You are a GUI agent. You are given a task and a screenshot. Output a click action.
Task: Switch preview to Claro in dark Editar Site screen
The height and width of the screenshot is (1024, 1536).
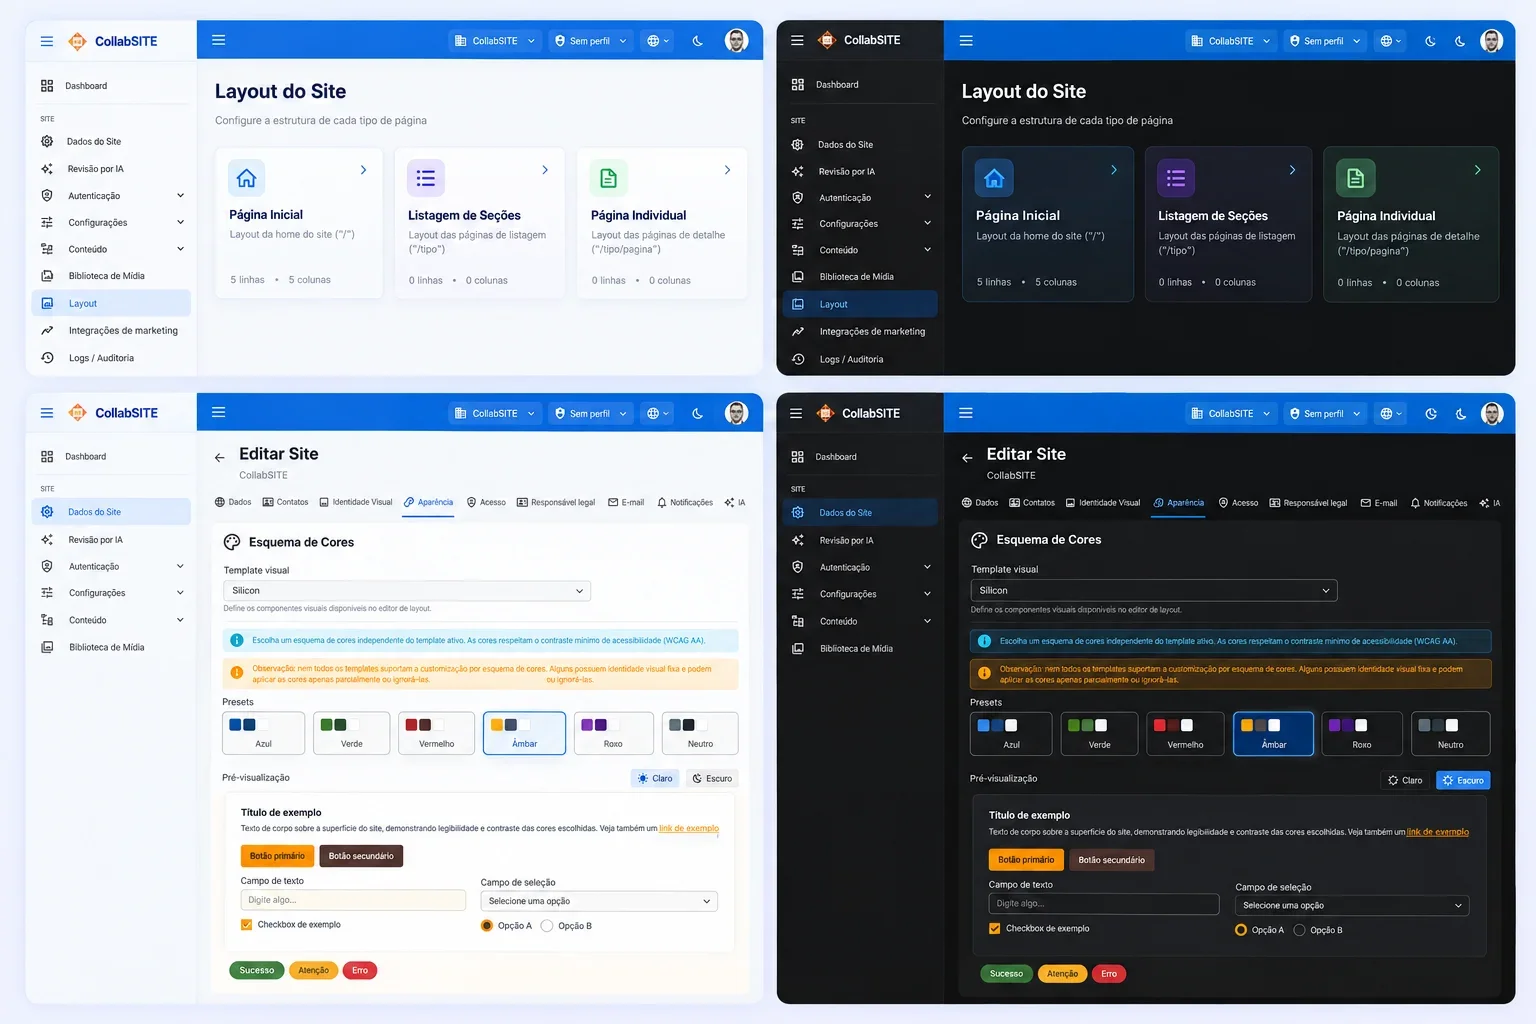coord(1405,781)
